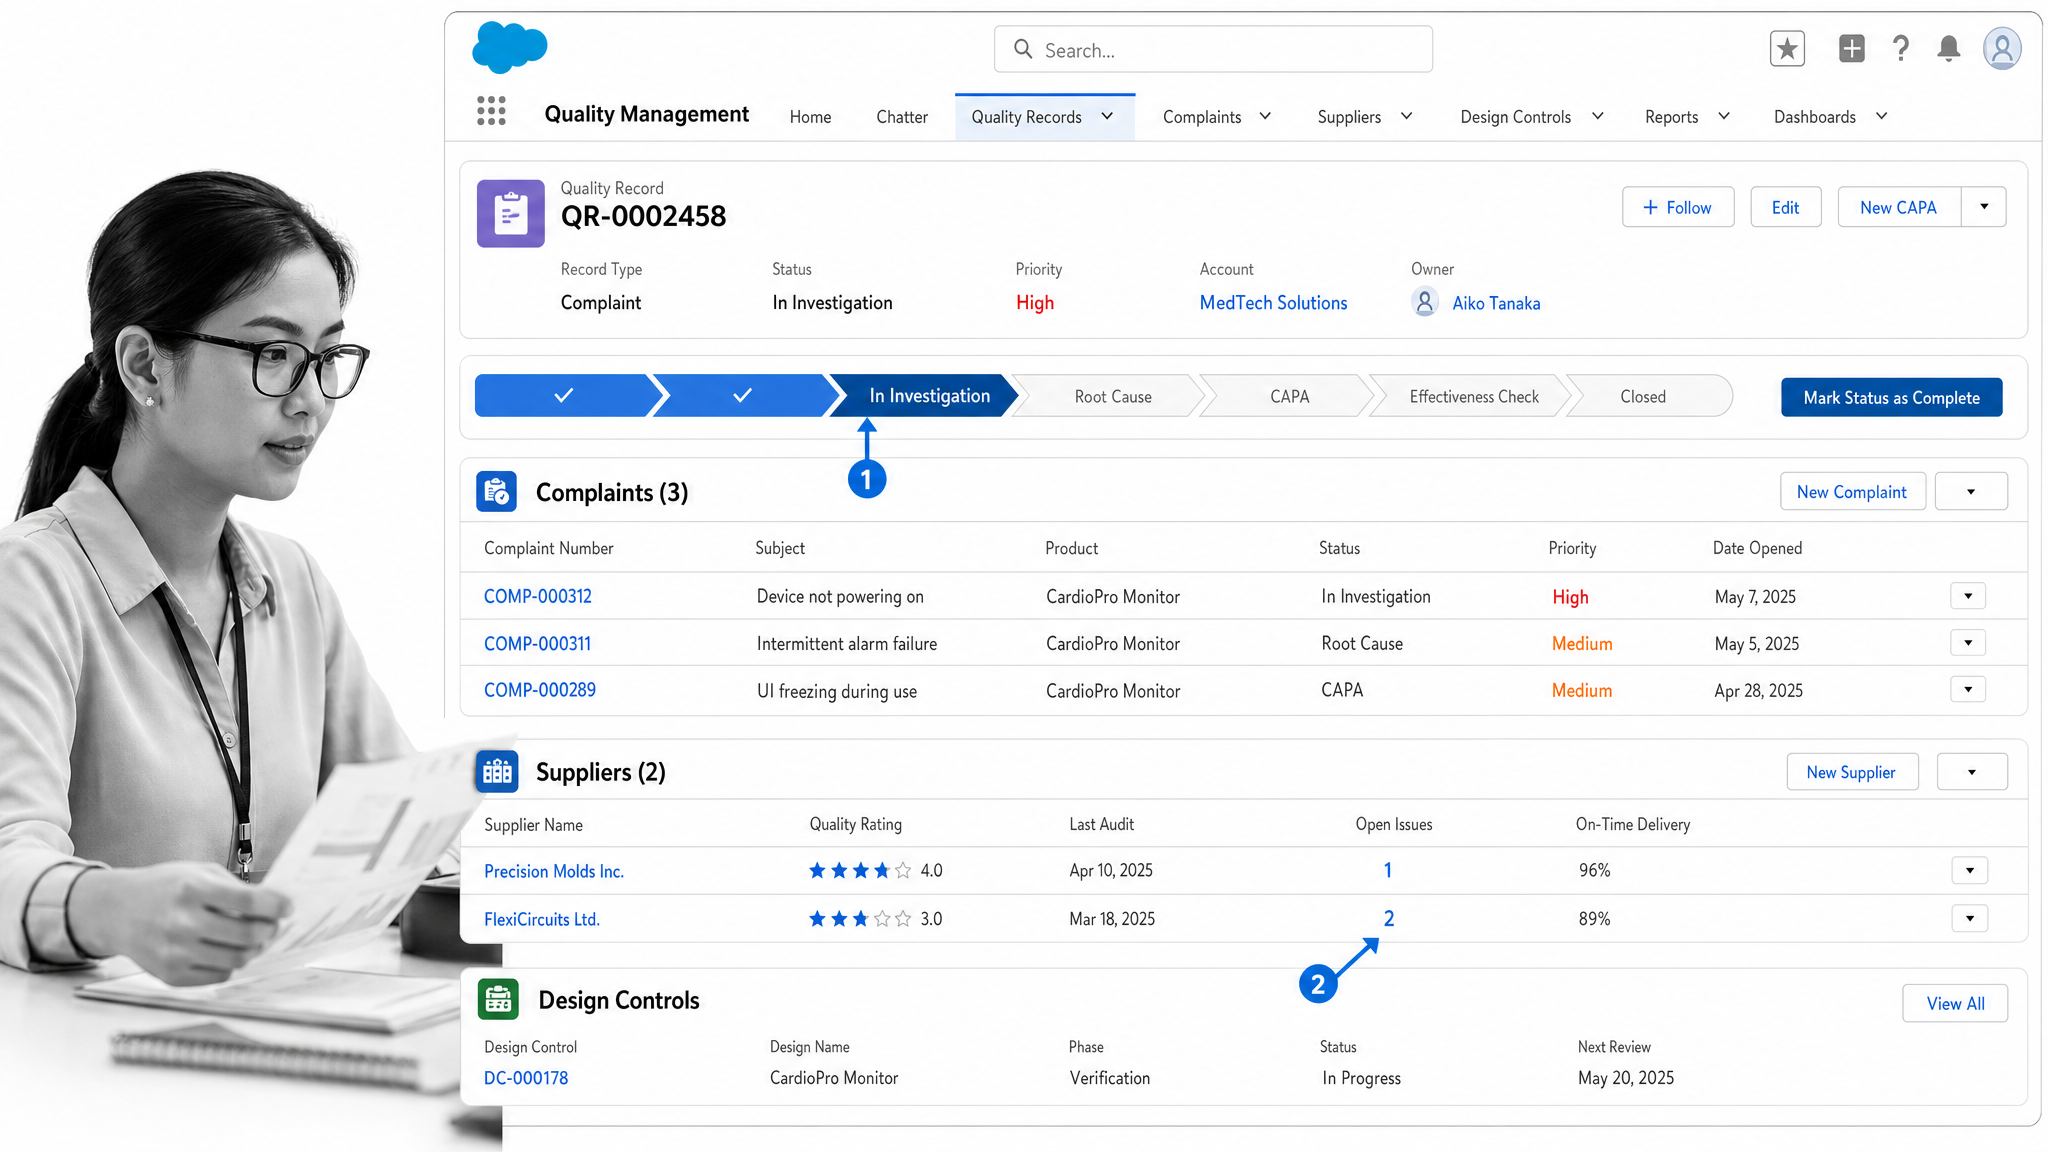Click the Quality Record clipboard icon
The image size is (2048, 1152).
[x=511, y=213]
